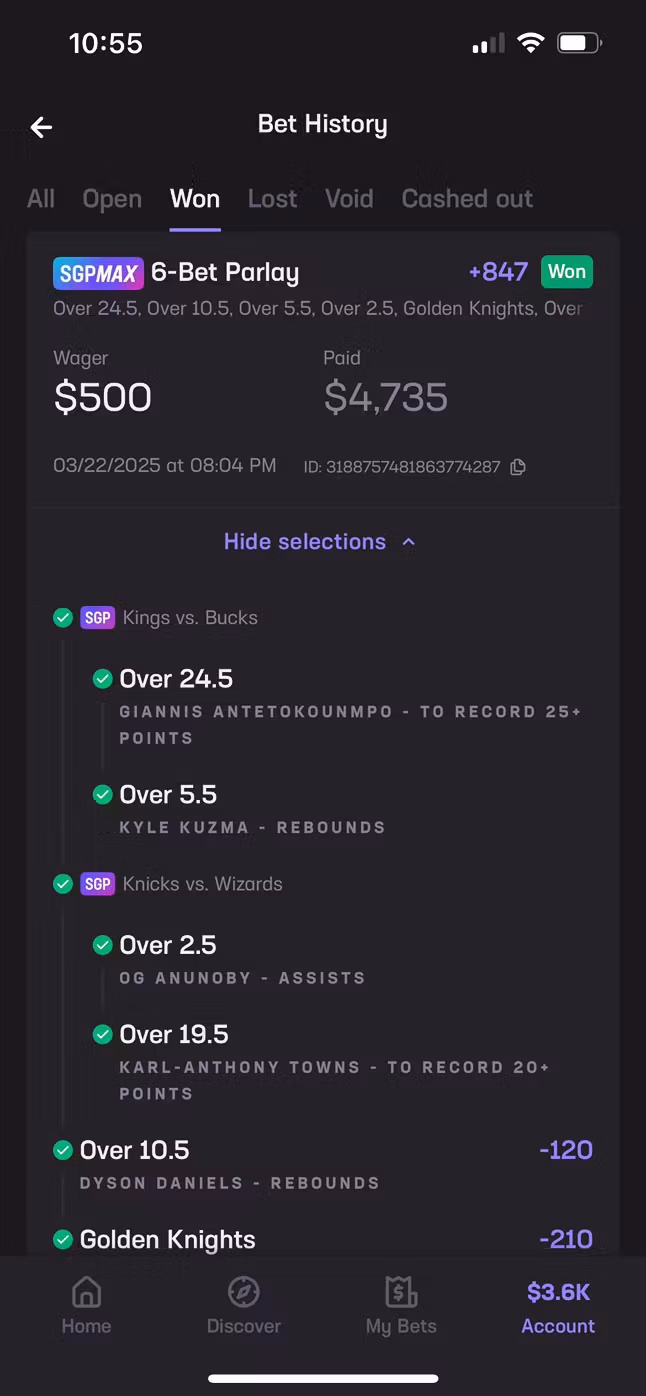This screenshot has width=646, height=1396.
Task: Tap the SGPMAX badge on parlay
Action: (97, 273)
